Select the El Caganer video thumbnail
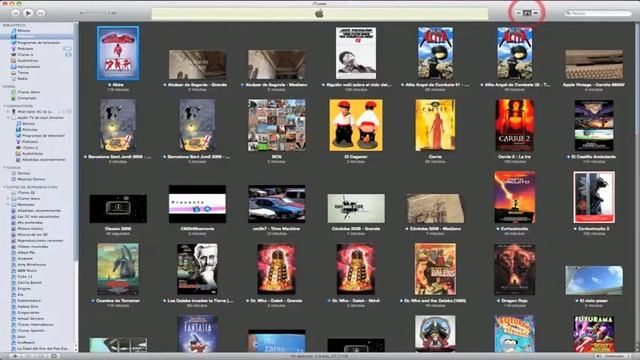Image resolution: width=640 pixels, height=360 pixels. coord(356,125)
